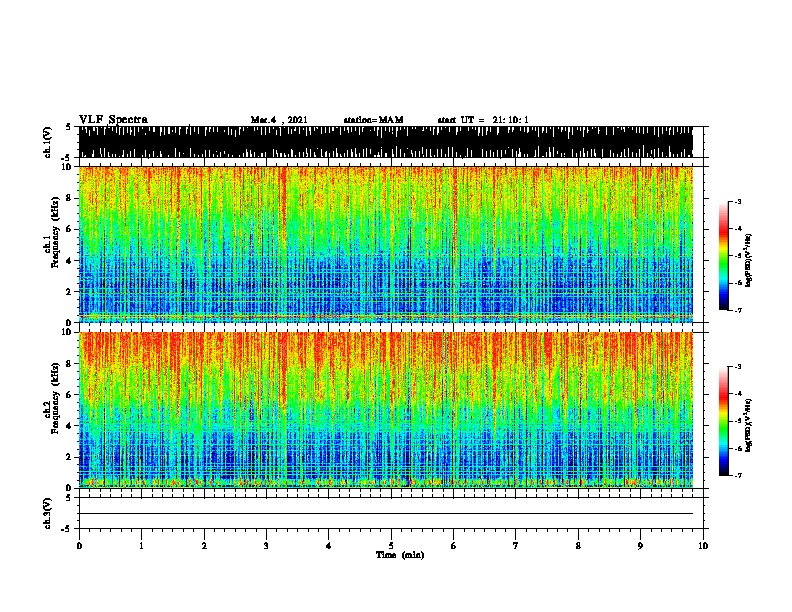This screenshot has height=612, width=792.
Task: Click the "8" tick on ch.2 frequency axis
Action: [x=69, y=364]
